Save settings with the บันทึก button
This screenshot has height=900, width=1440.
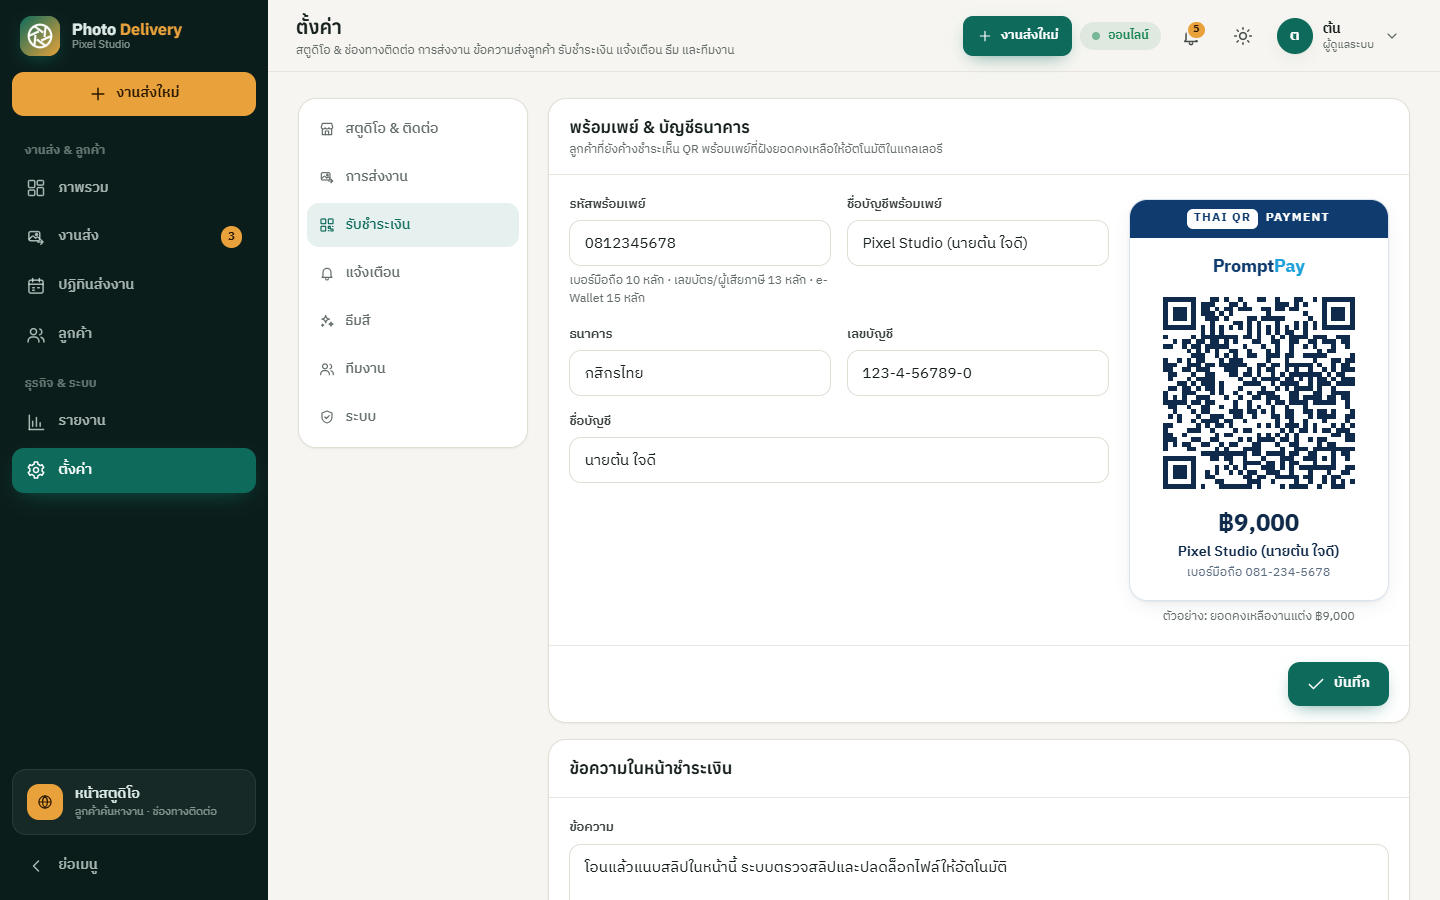pyautogui.click(x=1338, y=684)
